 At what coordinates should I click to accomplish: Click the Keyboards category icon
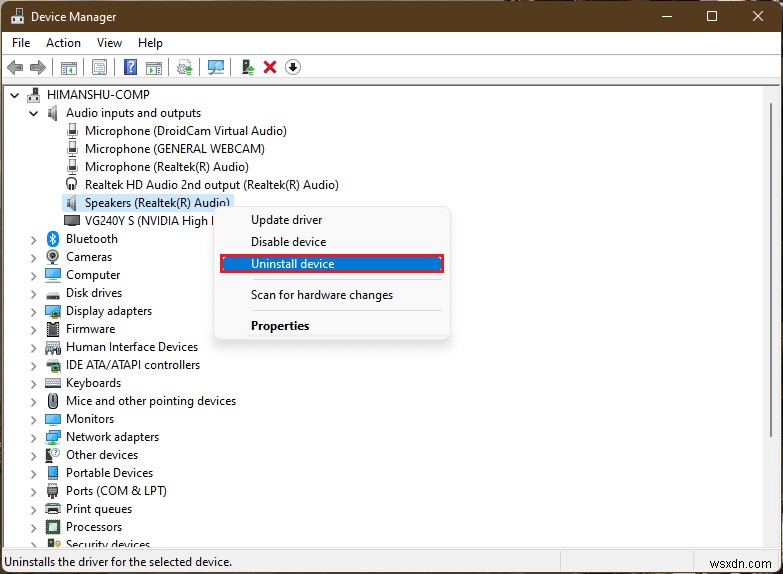click(x=52, y=383)
